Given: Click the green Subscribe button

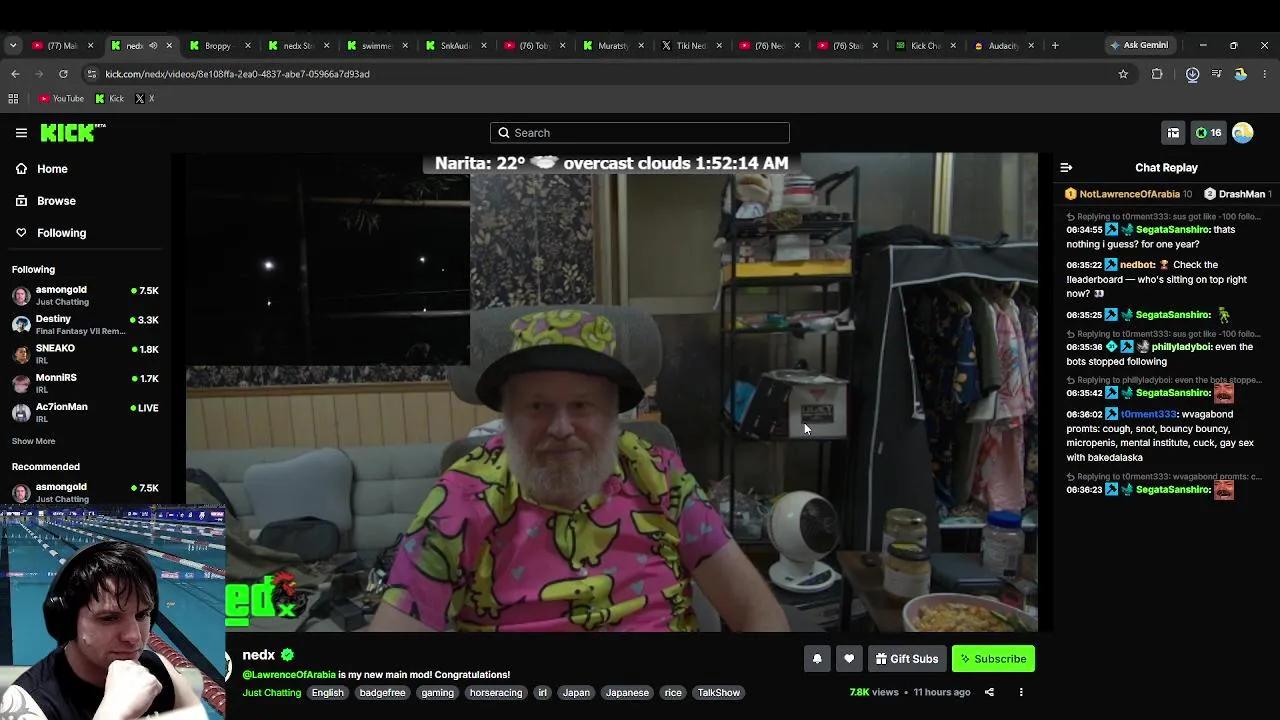Looking at the screenshot, I should click(x=993, y=659).
